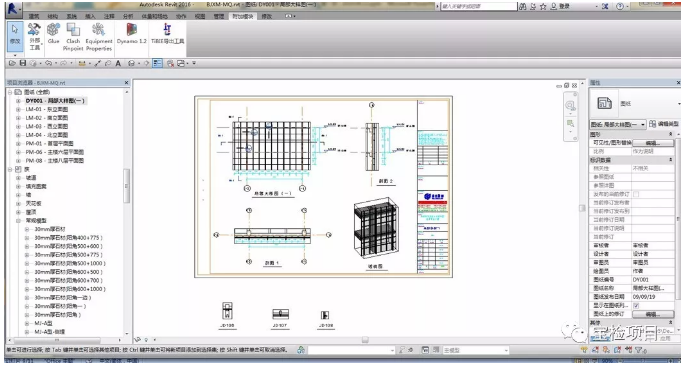Click the 编辑类型 edit type button
The image size is (687, 365).
point(664,124)
